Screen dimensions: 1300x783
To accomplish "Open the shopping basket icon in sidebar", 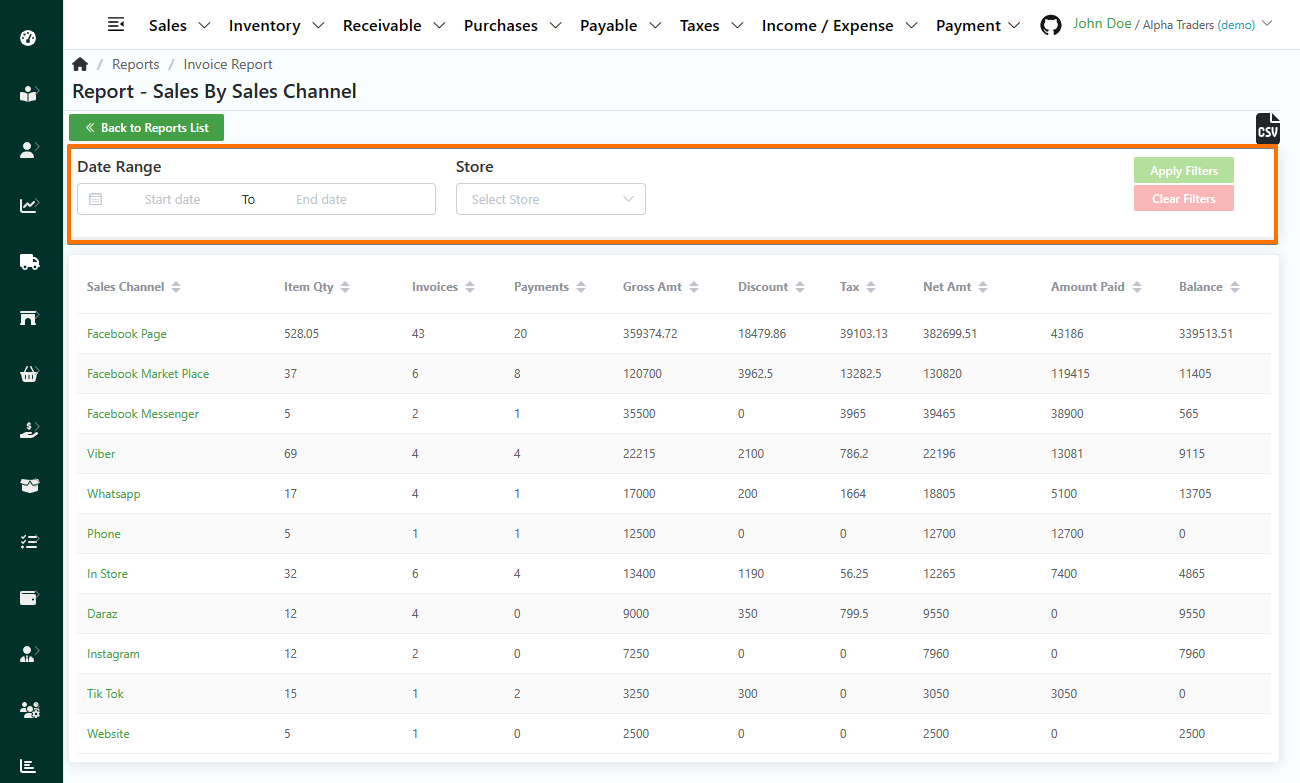I will click(29, 374).
